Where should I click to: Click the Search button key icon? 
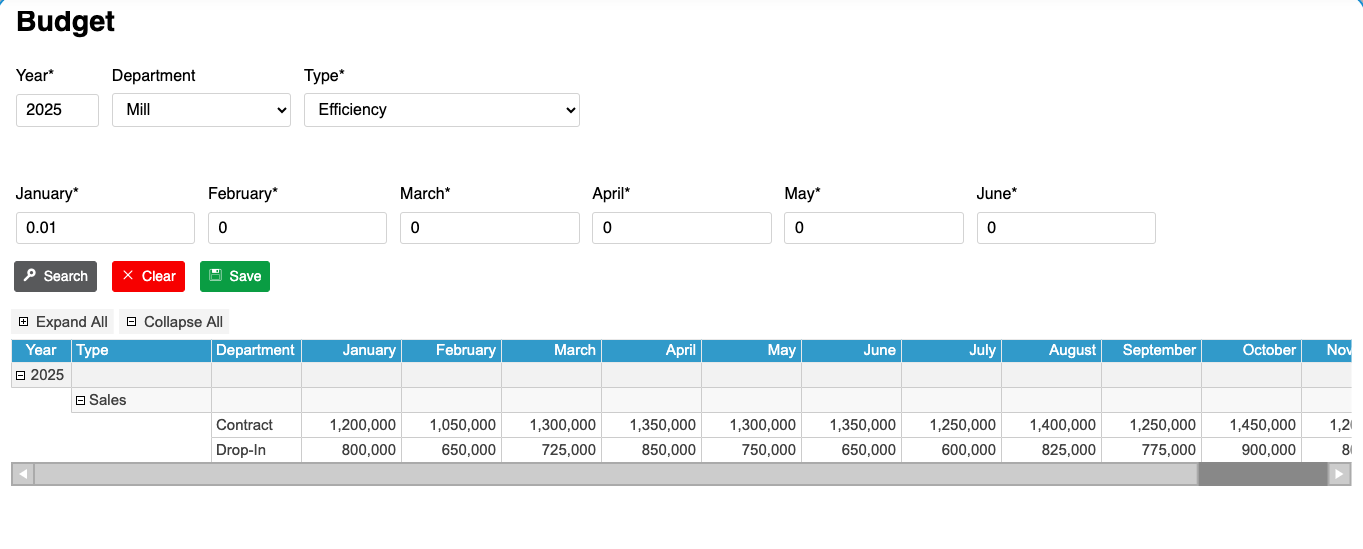30,276
